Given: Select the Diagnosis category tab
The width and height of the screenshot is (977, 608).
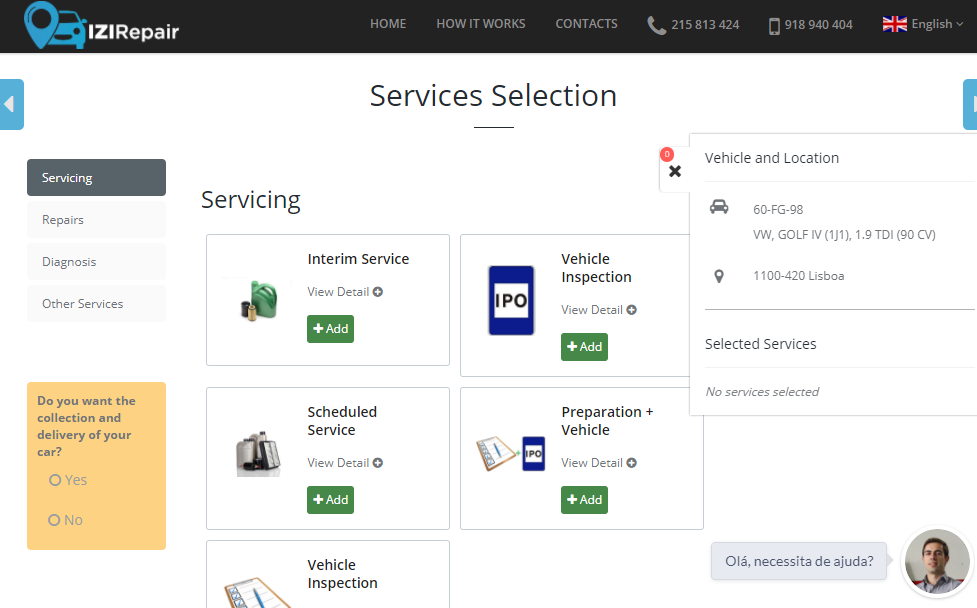Looking at the screenshot, I should pos(97,262).
